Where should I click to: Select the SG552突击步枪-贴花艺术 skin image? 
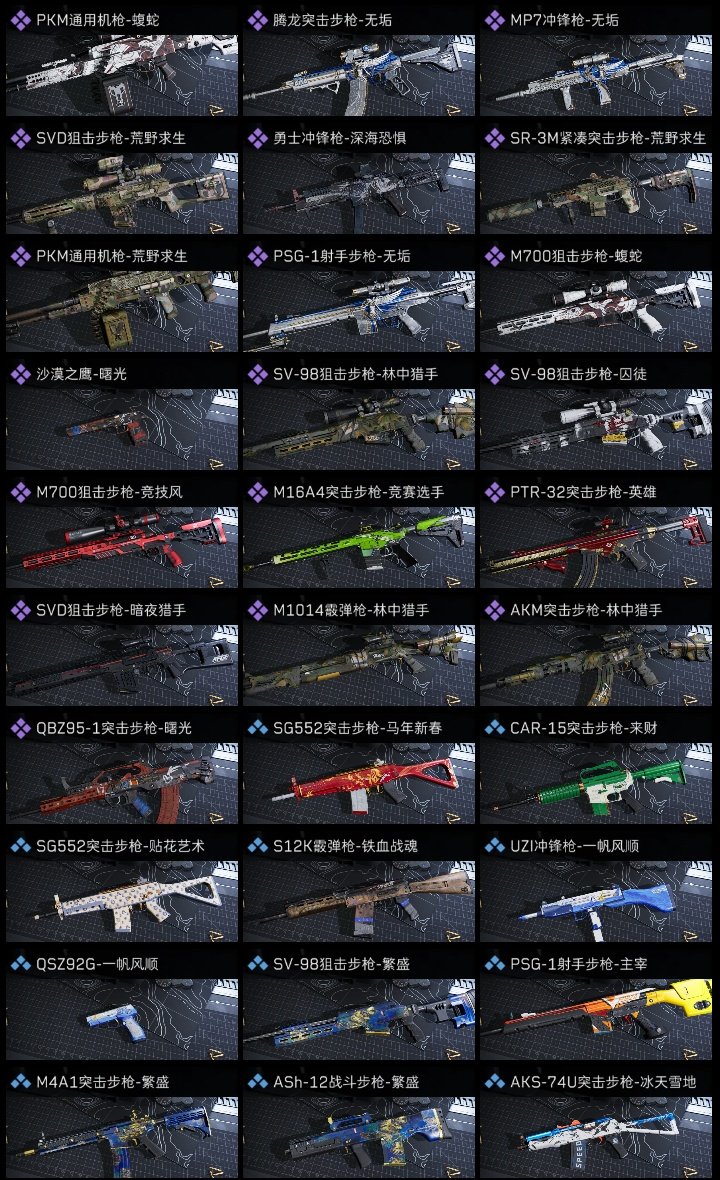point(123,901)
